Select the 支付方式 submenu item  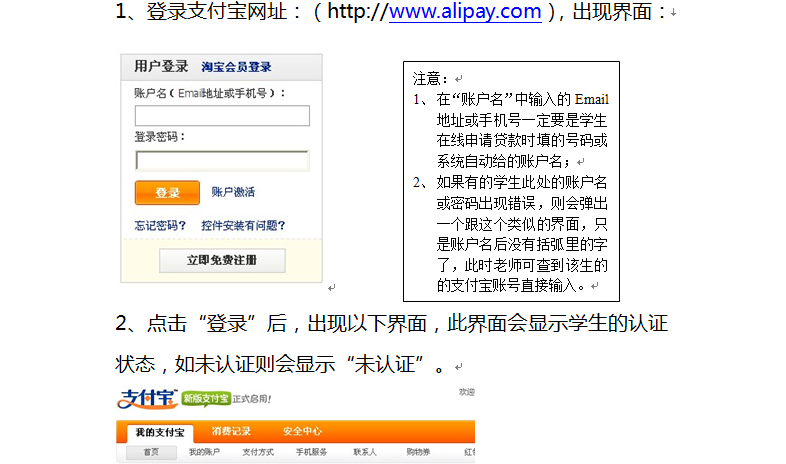(x=258, y=453)
